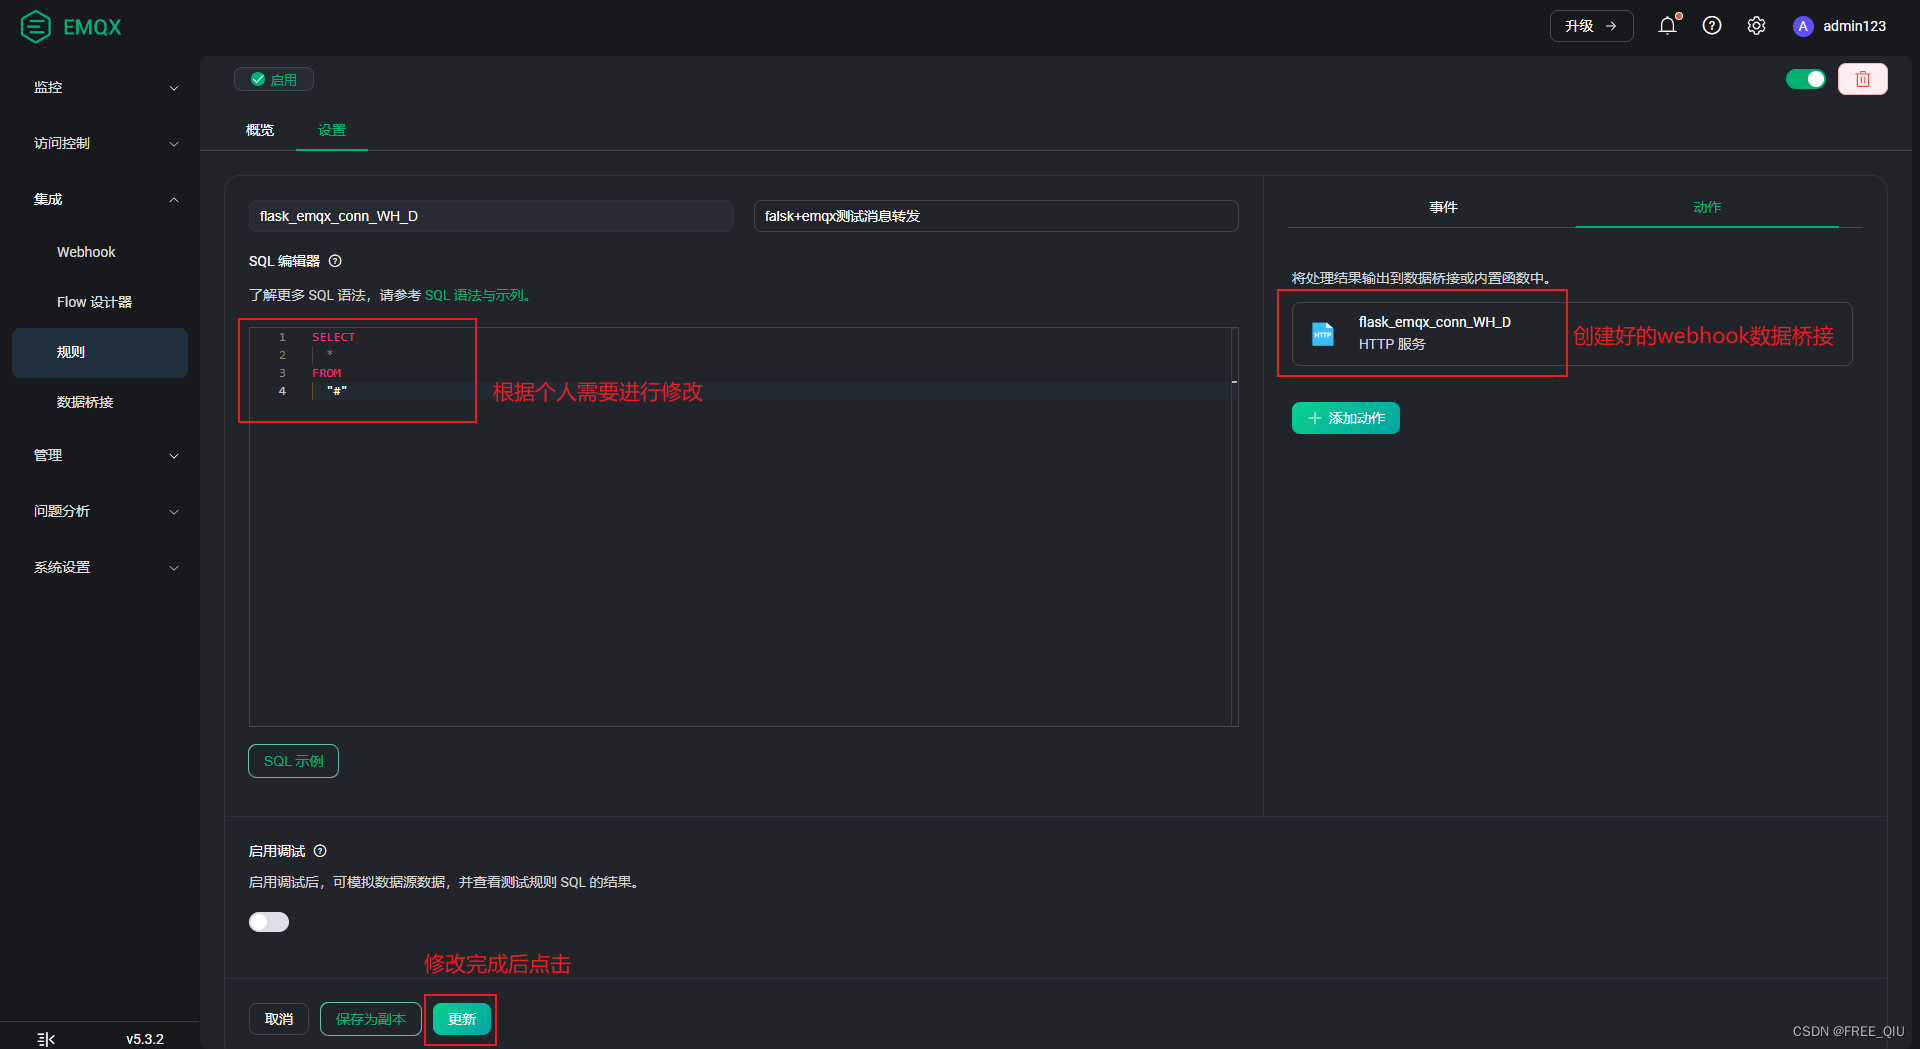Viewport: 1920px width, 1049px height.
Task: Switch to the 设置 tab
Action: coord(332,130)
